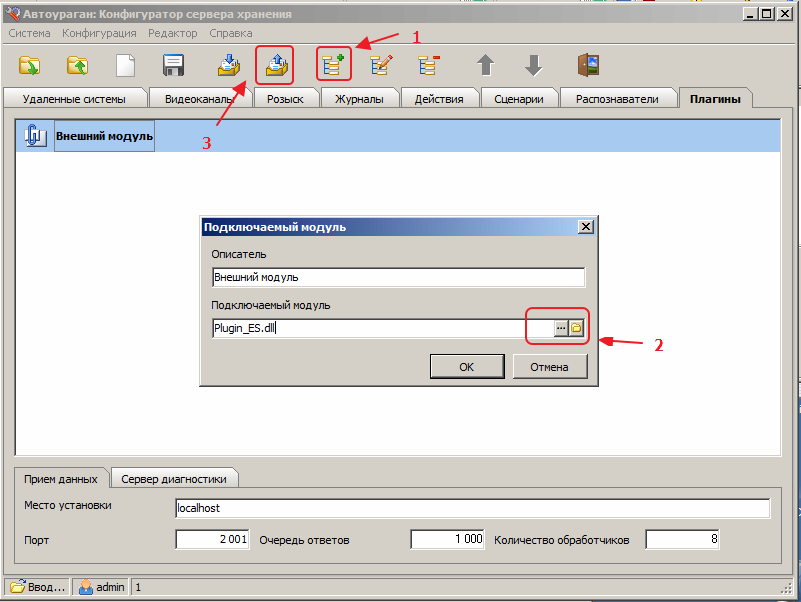This screenshot has height=602, width=801.
Task: Click the Порт input field
Action: pos(212,540)
